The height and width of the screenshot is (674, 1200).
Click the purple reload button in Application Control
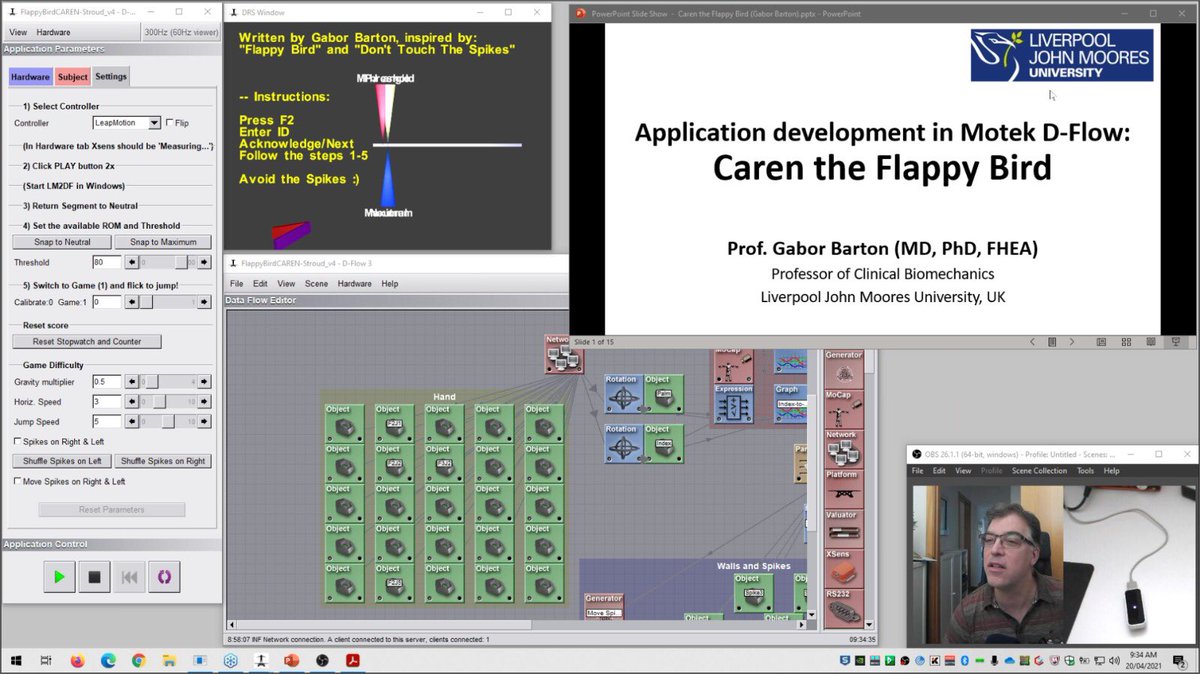pos(164,577)
